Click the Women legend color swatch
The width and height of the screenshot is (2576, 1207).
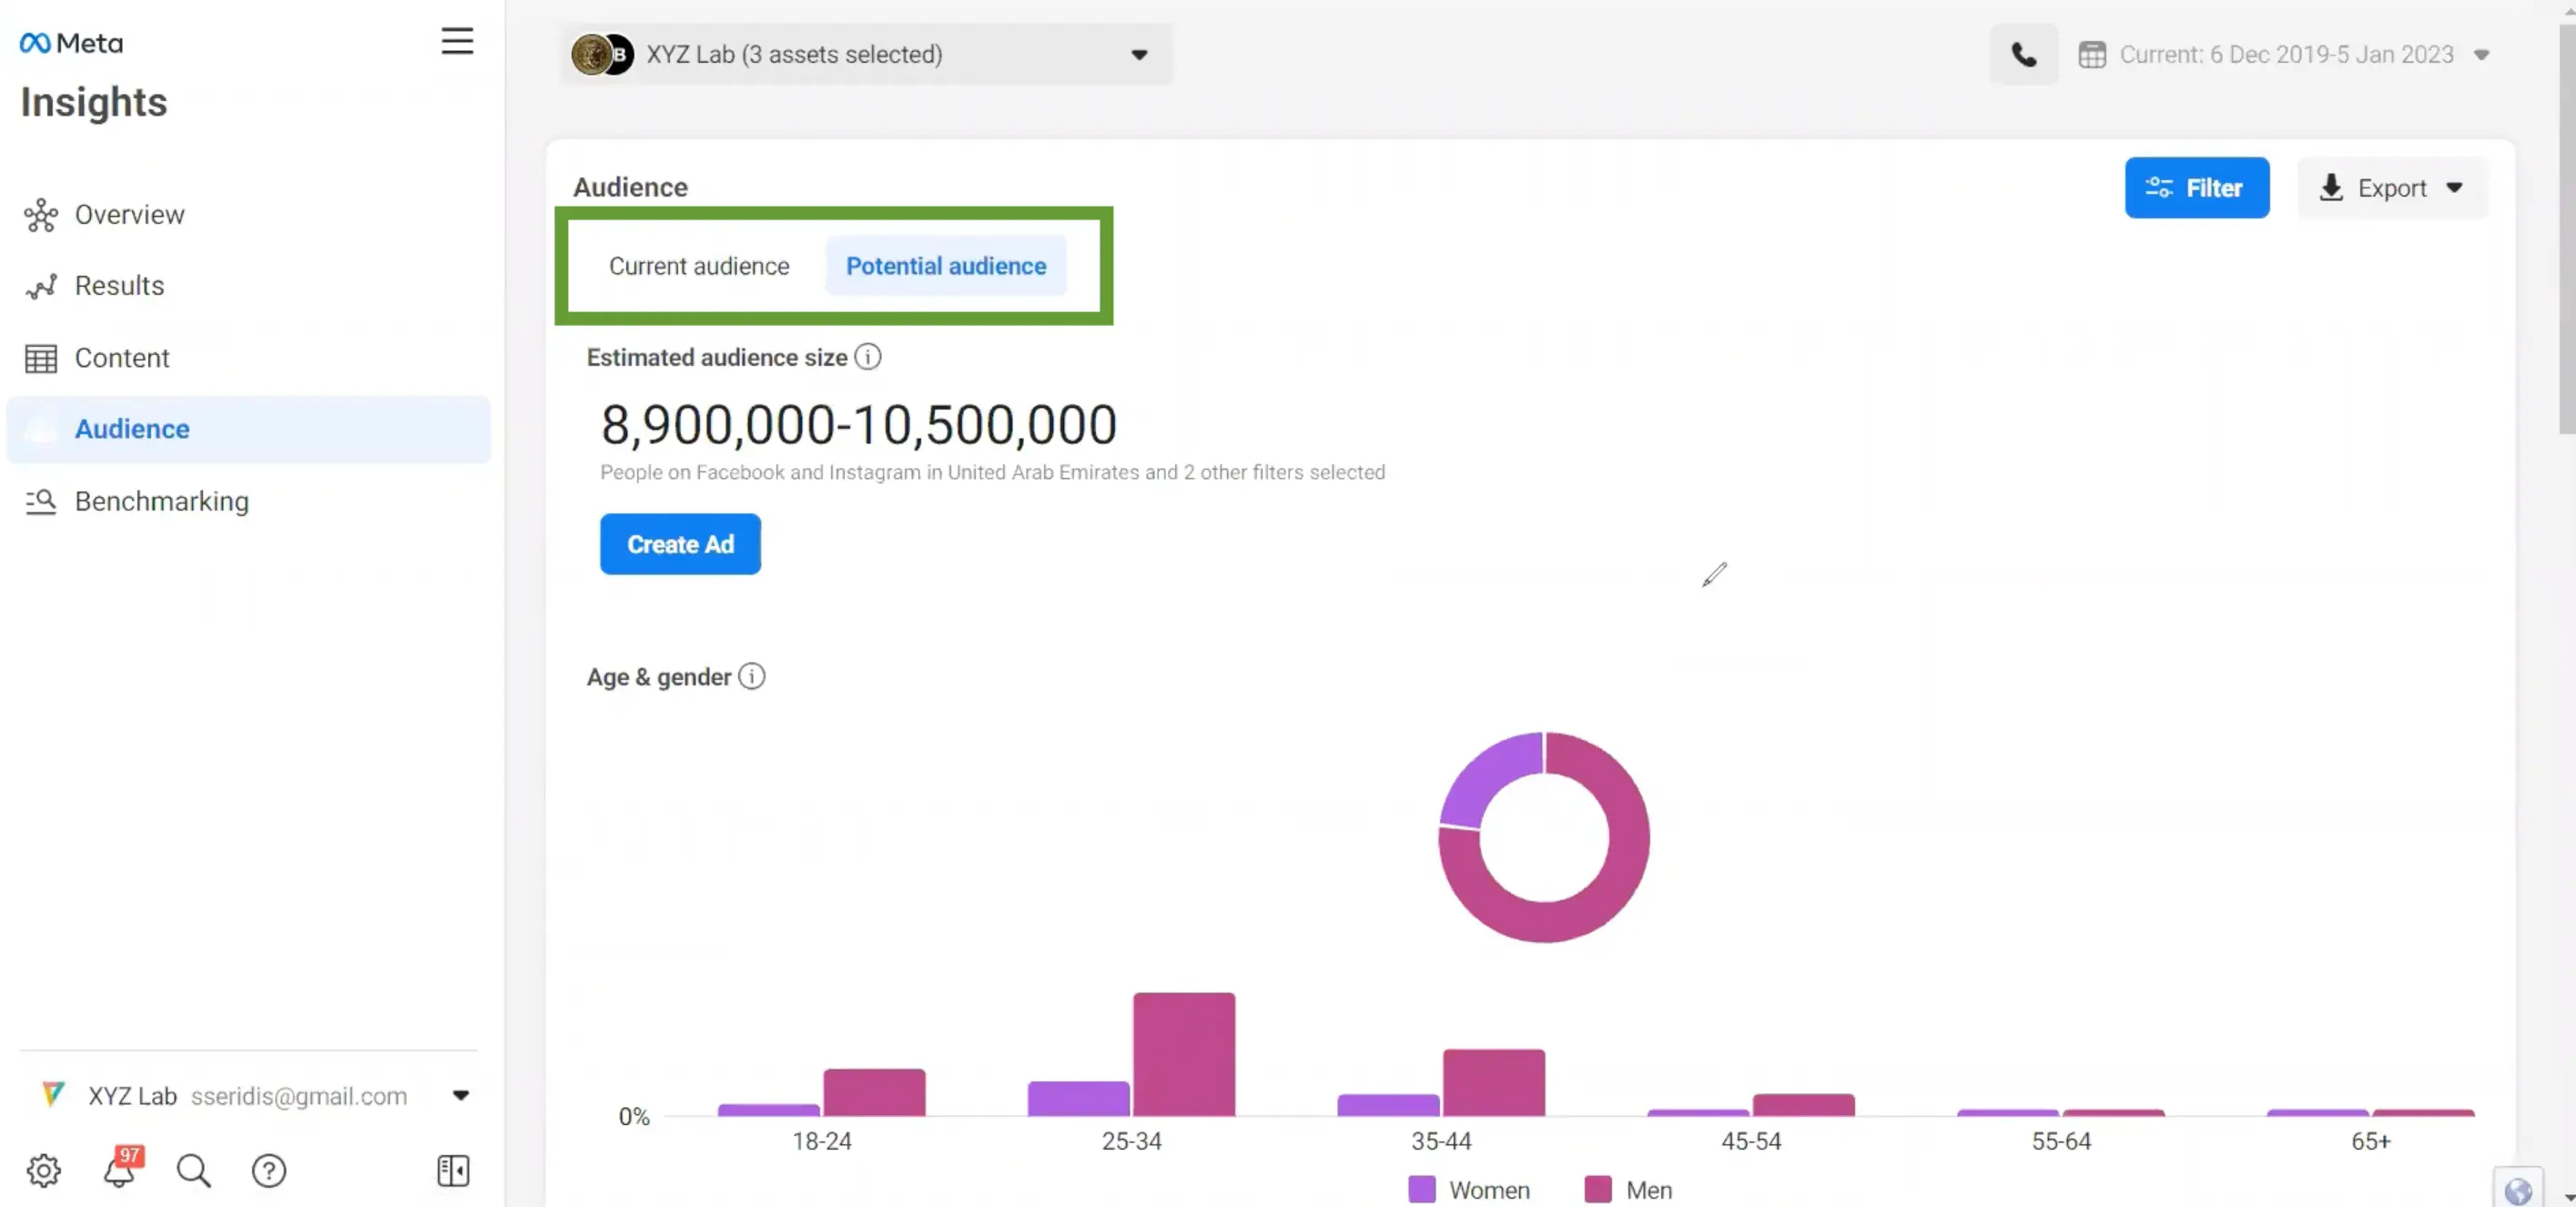[x=1421, y=1189]
